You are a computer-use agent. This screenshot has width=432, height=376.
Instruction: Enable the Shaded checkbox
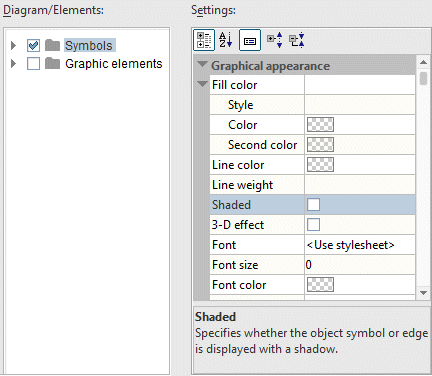(313, 205)
